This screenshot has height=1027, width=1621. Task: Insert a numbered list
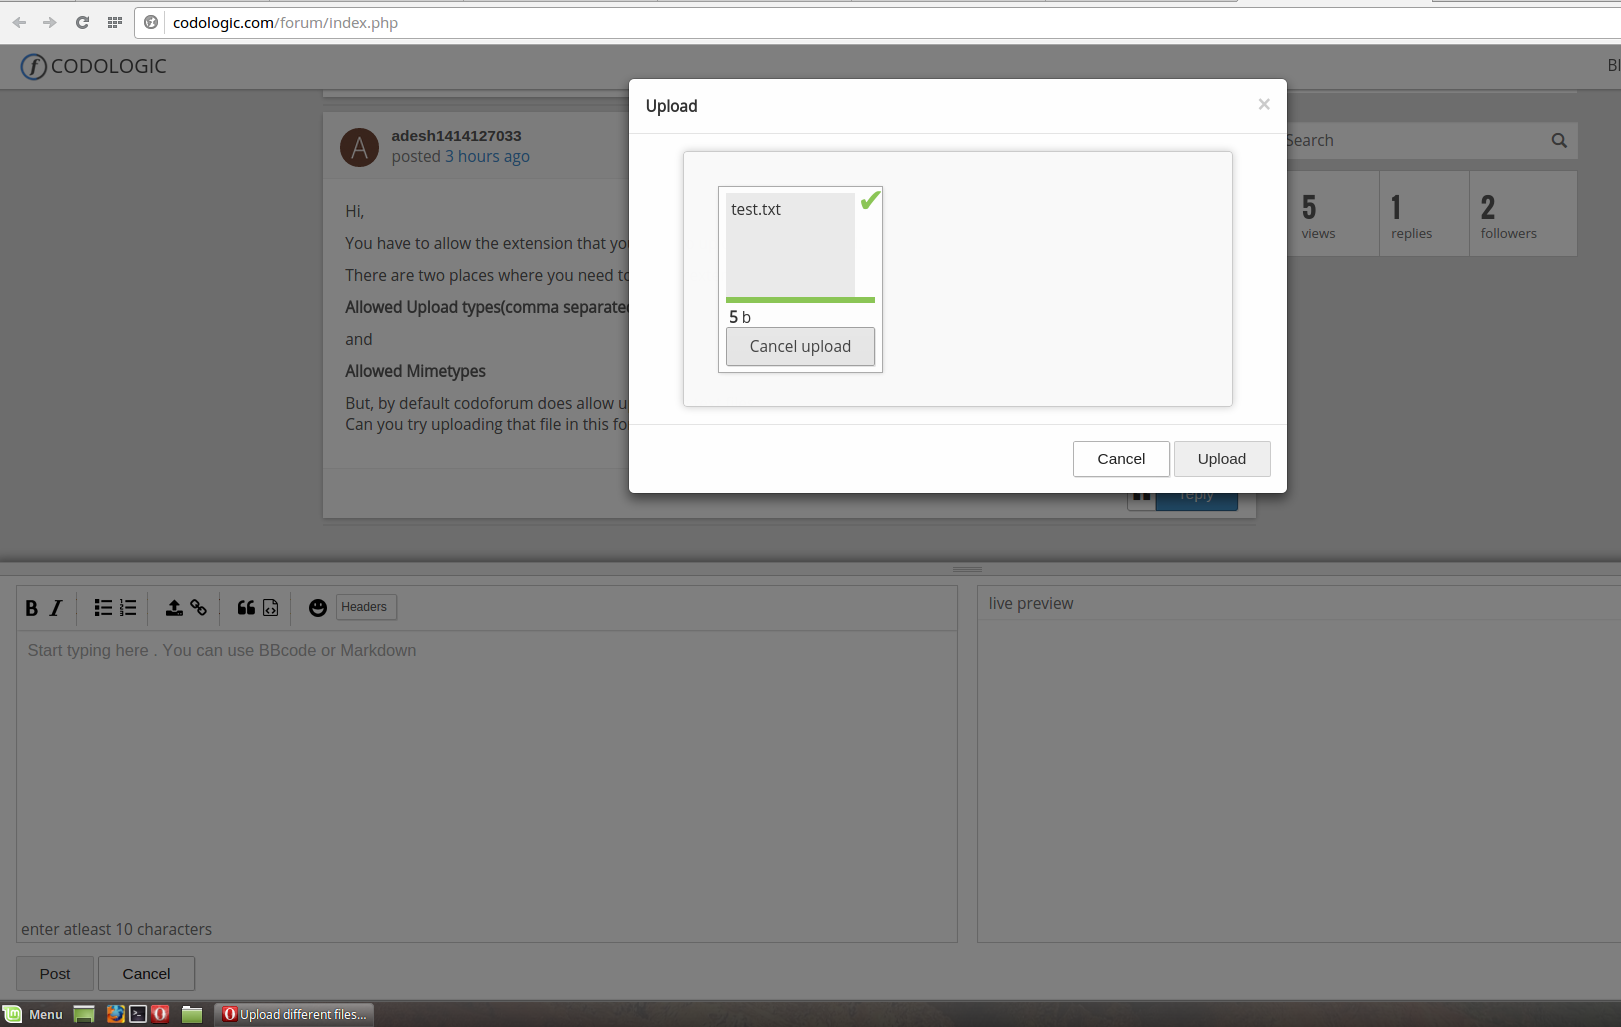click(x=128, y=608)
